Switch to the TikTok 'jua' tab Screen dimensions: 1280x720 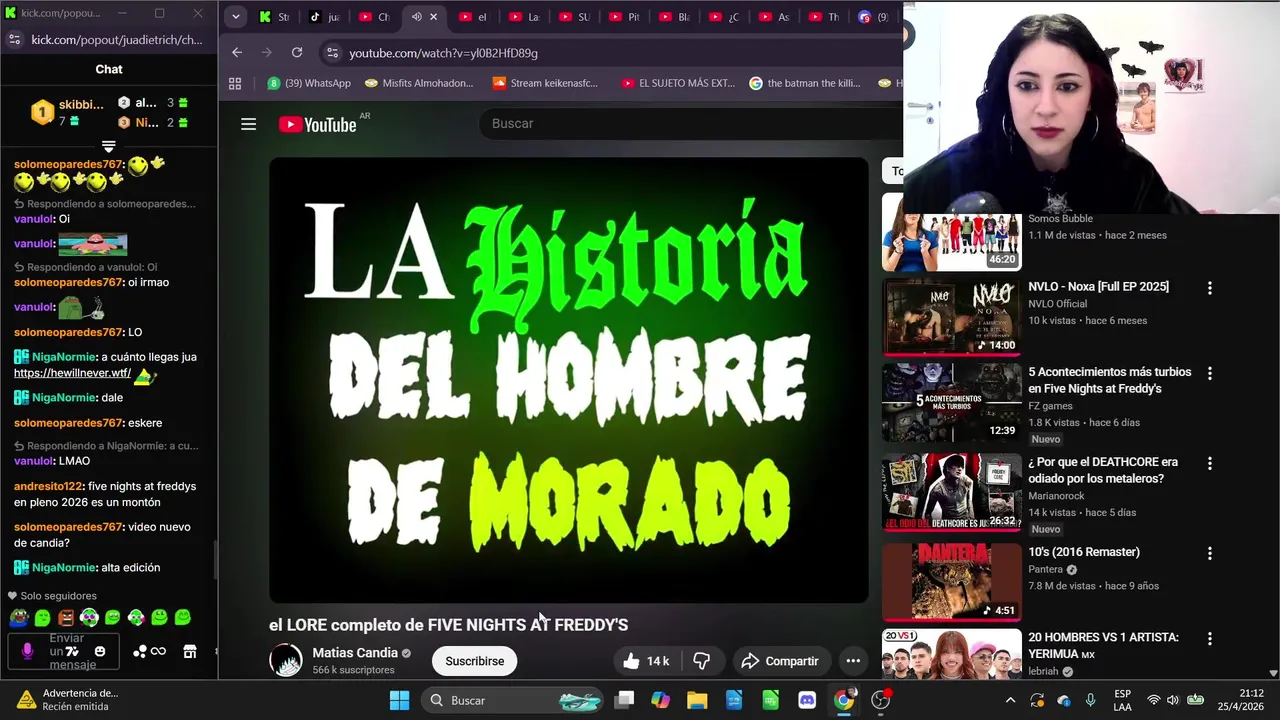(x=324, y=17)
